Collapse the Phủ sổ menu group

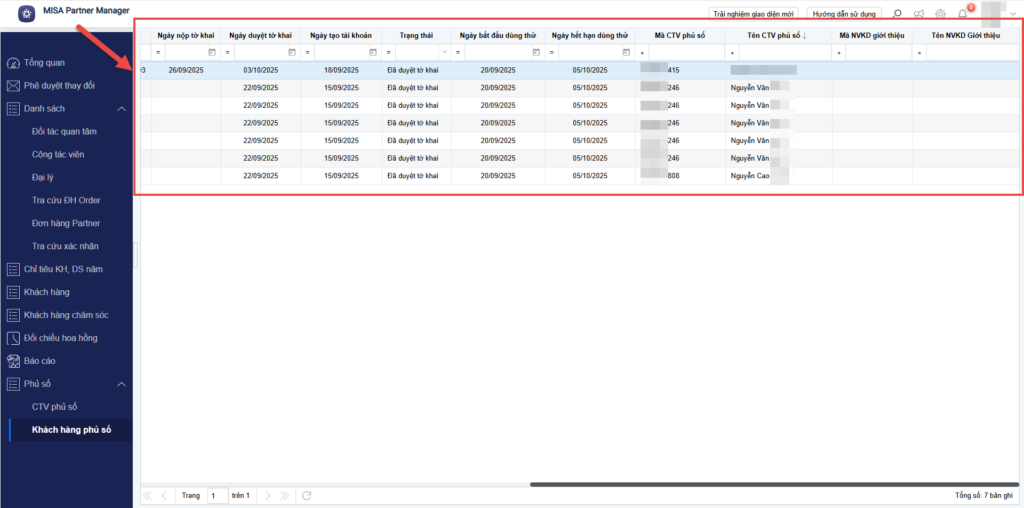point(121,384)
